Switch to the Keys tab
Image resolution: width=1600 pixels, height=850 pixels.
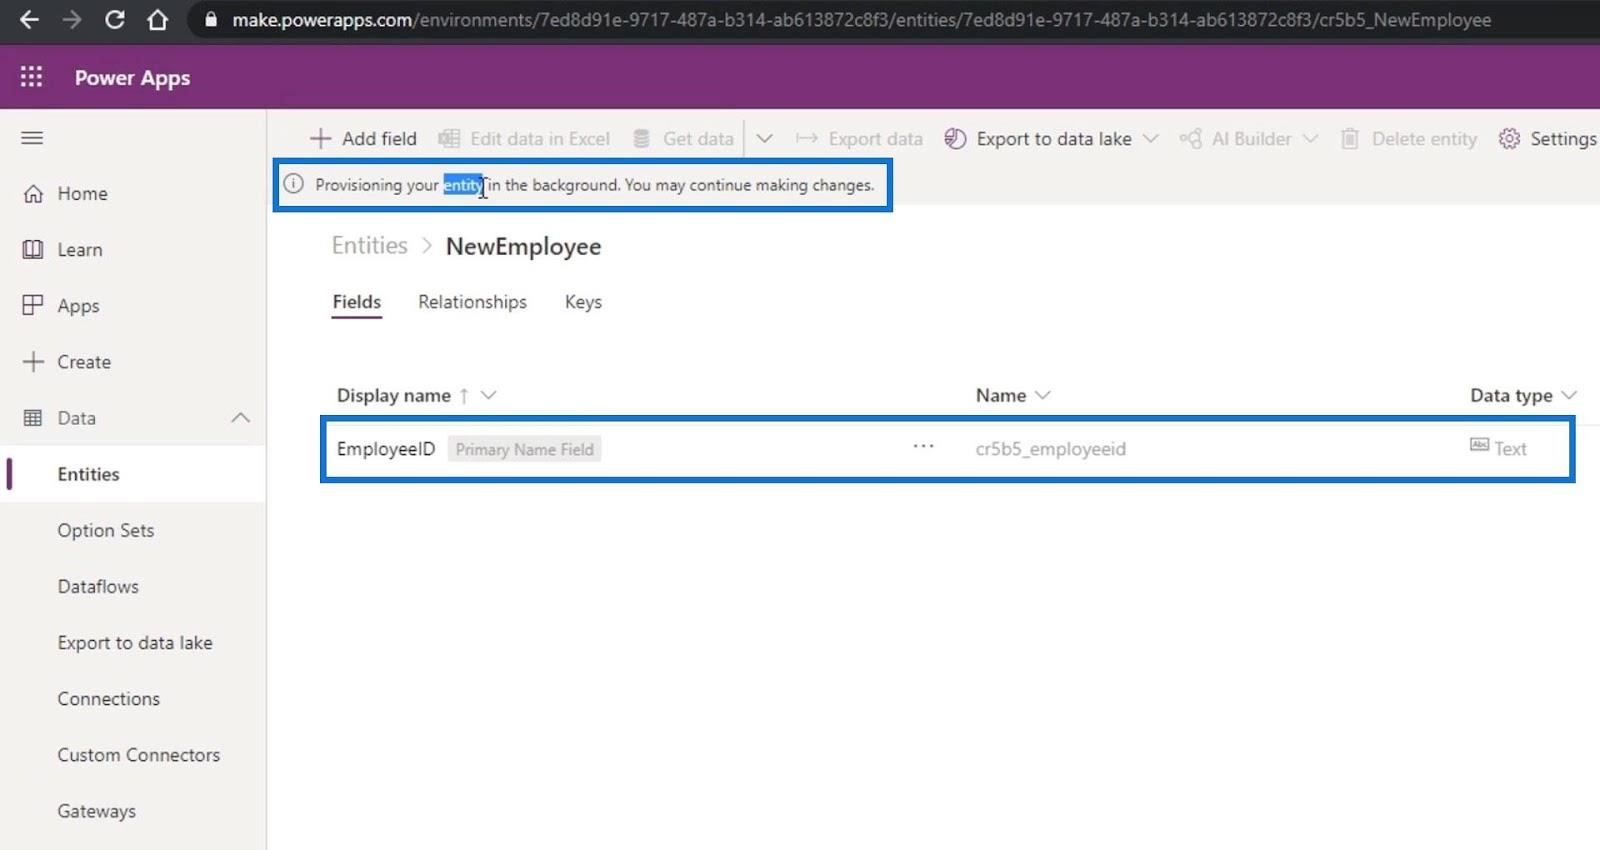(x=583, y=302)
